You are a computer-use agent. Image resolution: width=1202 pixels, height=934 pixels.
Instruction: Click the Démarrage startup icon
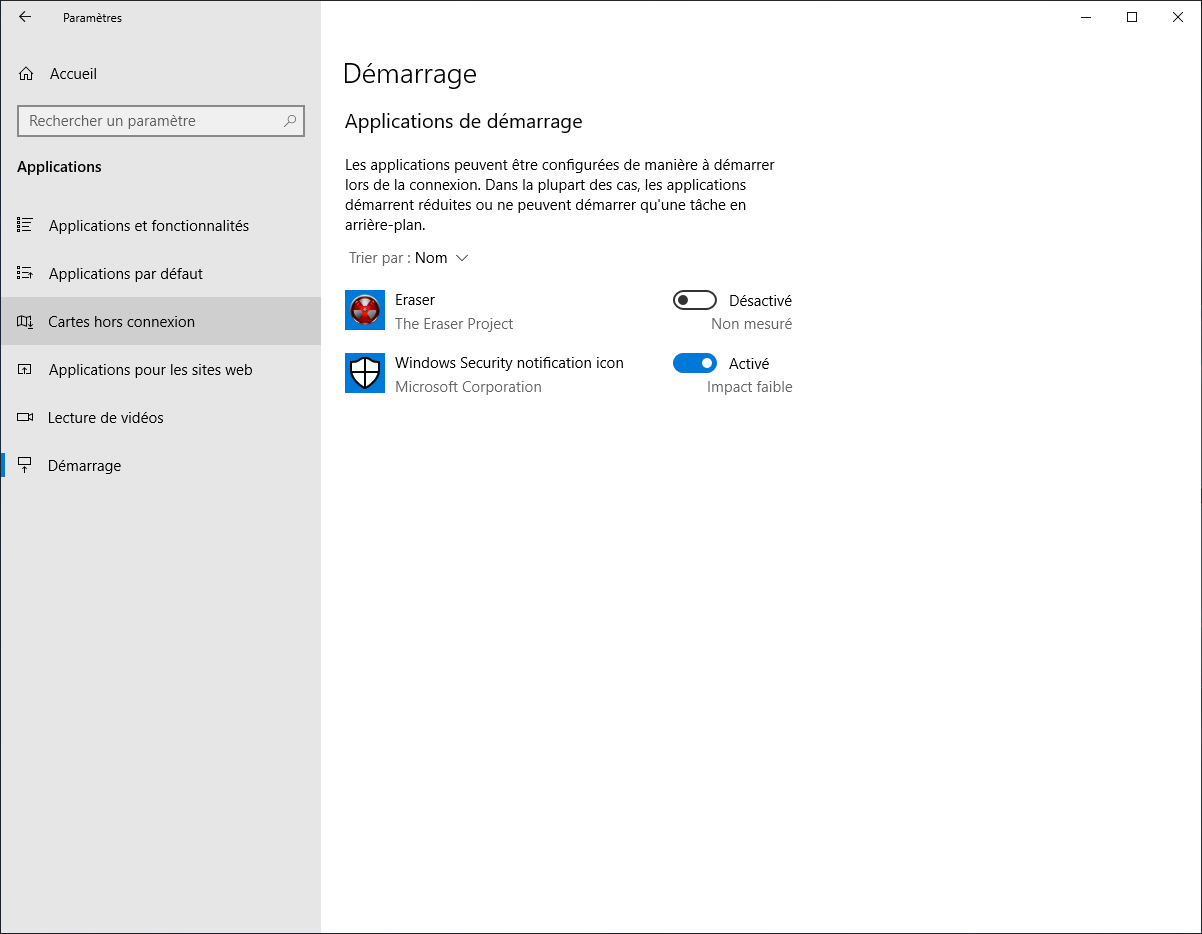[x=25, y=465]
